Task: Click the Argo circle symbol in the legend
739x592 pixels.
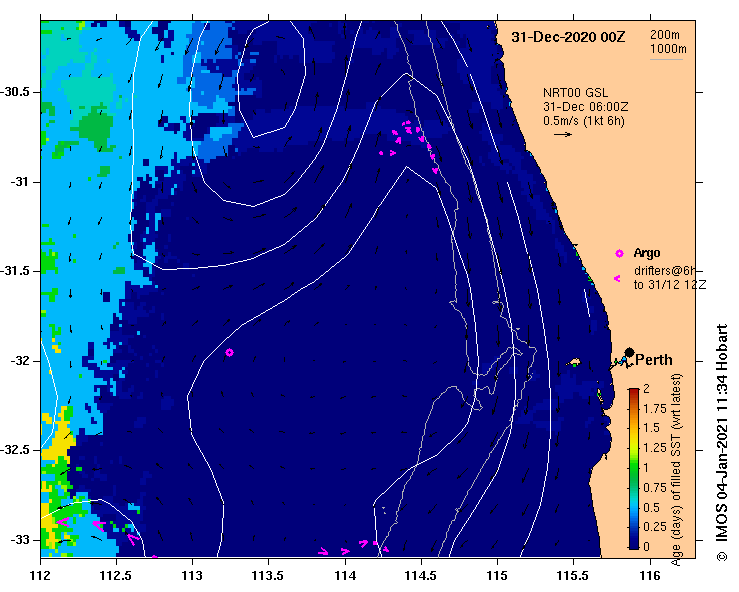Action: (x=619, y=254)
